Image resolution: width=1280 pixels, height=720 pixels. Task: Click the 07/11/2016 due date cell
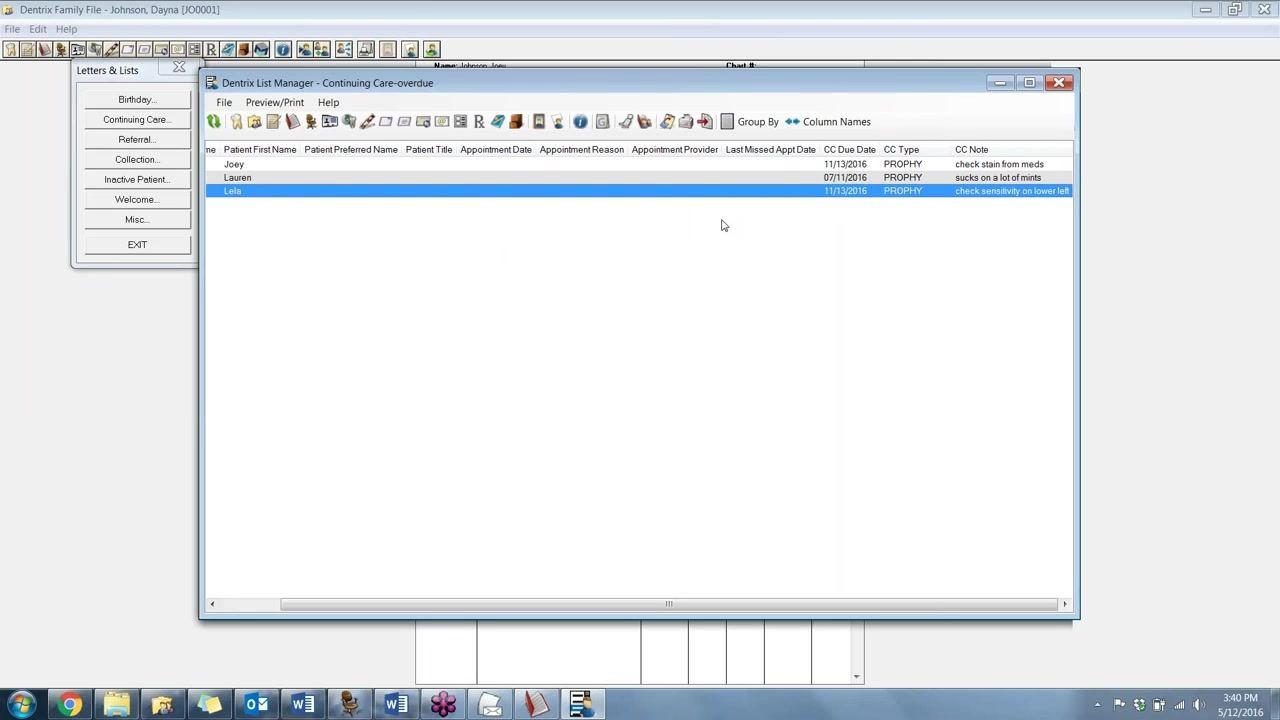[x=845, y=177]
